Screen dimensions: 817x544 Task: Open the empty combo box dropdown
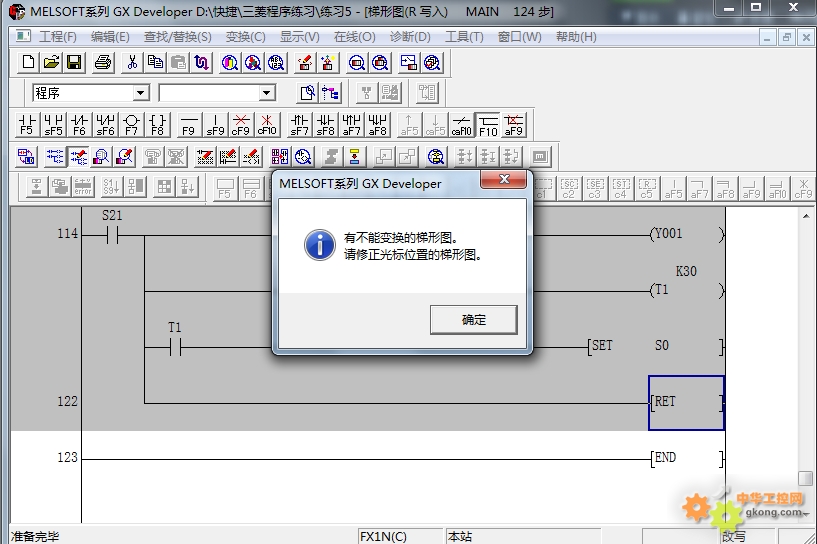pos(266,93)
